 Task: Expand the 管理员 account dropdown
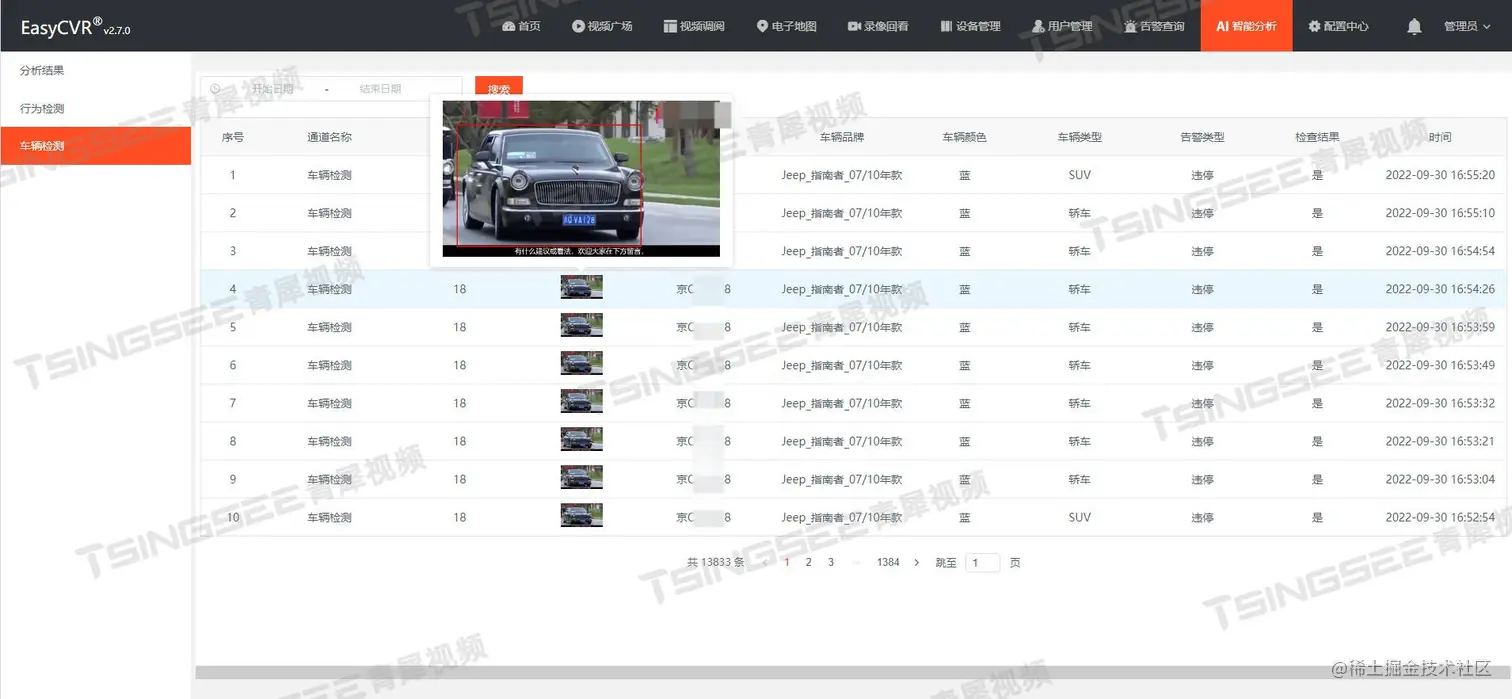pos(1468,26)
